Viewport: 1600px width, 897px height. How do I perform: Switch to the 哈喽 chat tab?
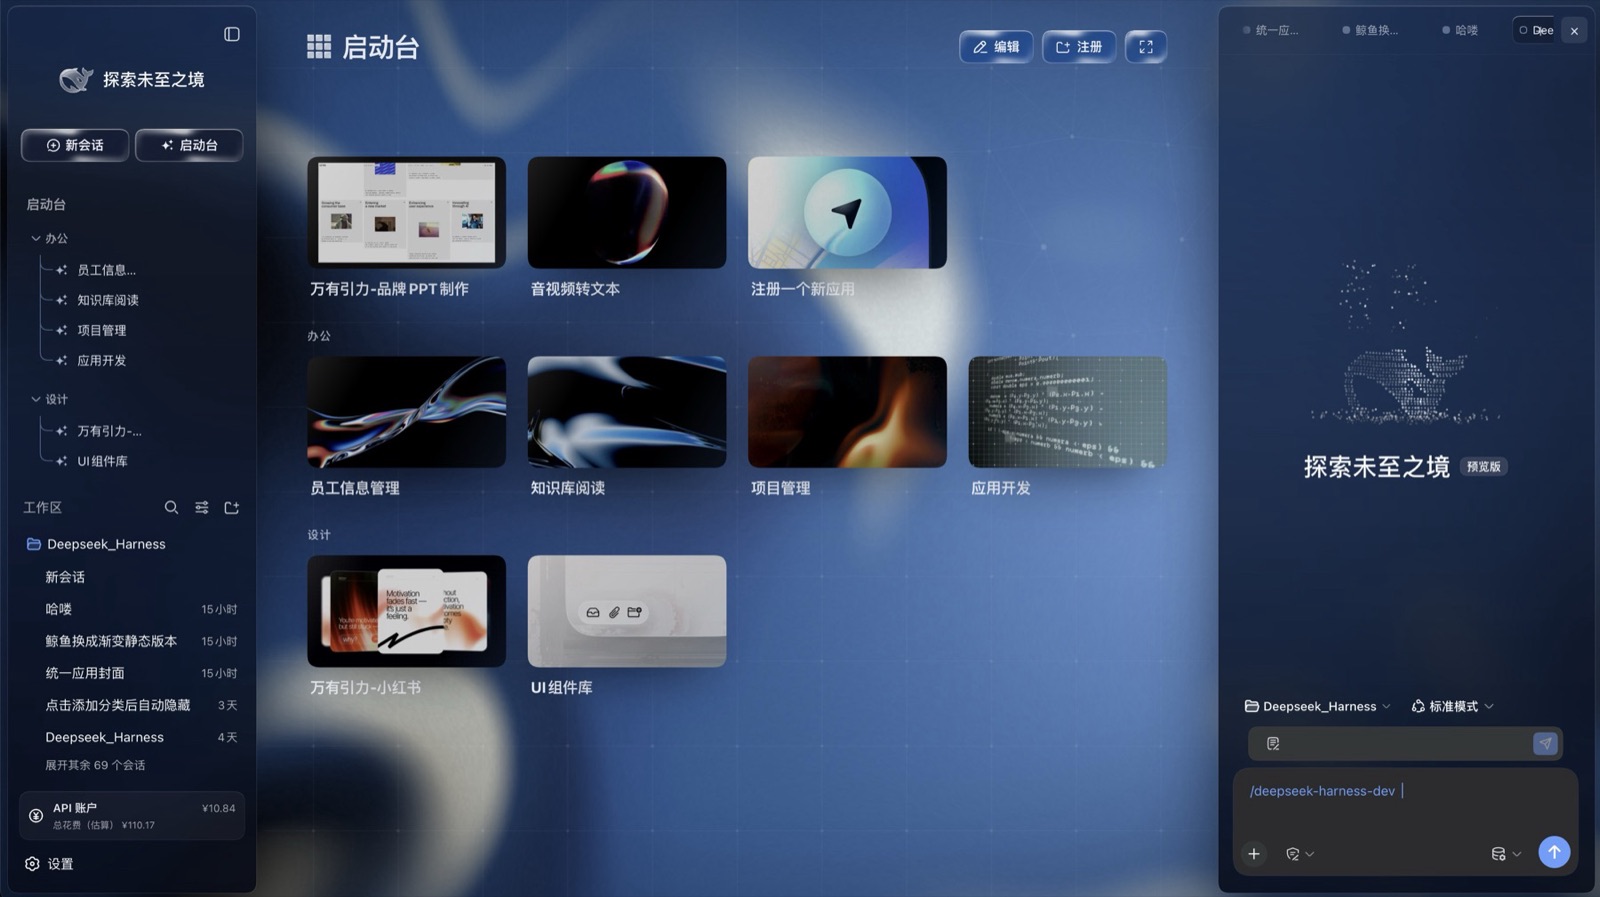[1461, 30]
